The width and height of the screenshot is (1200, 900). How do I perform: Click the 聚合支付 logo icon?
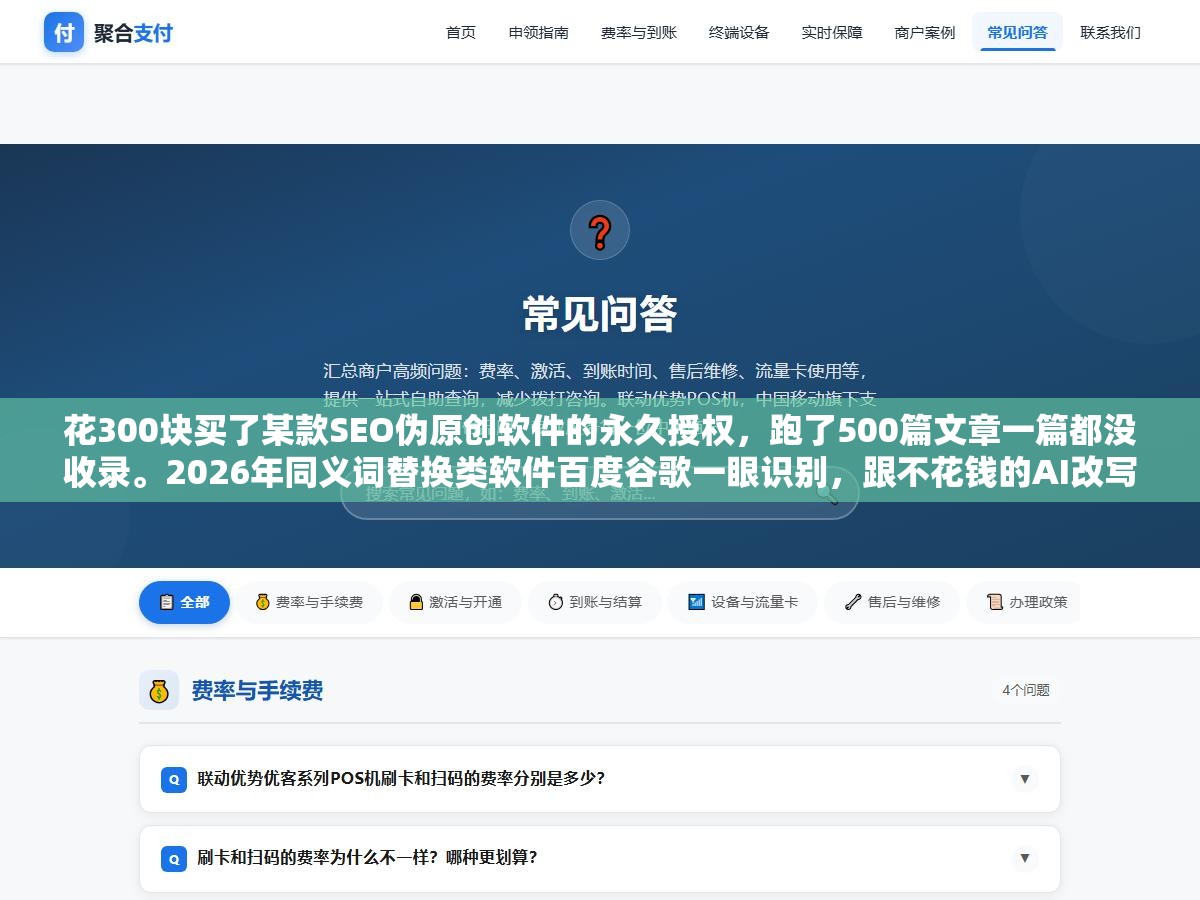[64, 32]
